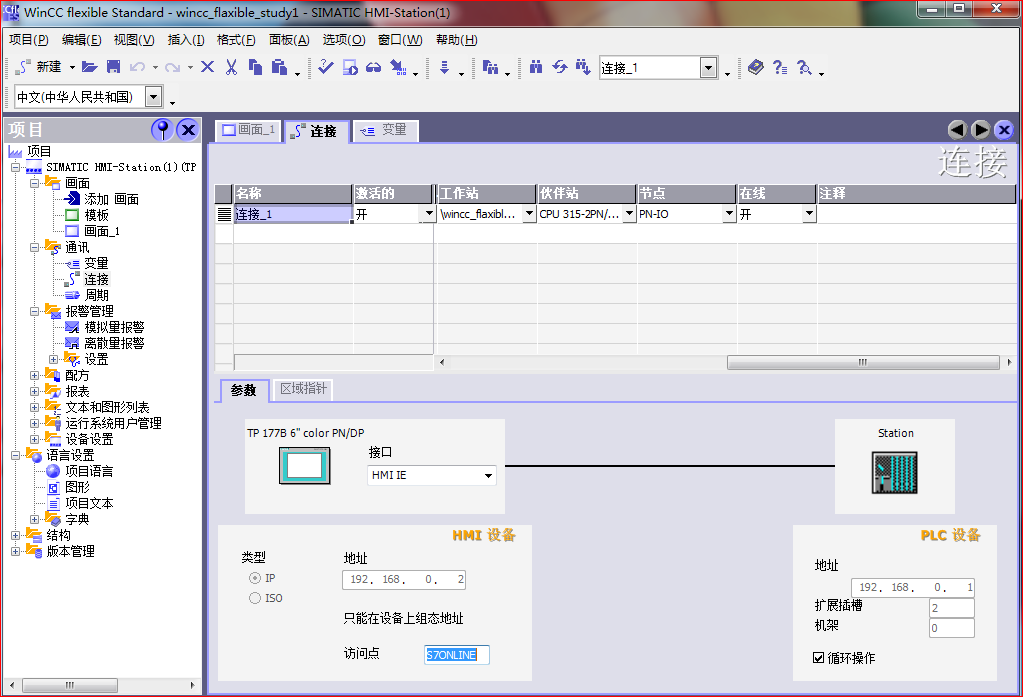Click the 新建 (New) toolbar button
The image size is (1023, 697).
tap(39, 67)
